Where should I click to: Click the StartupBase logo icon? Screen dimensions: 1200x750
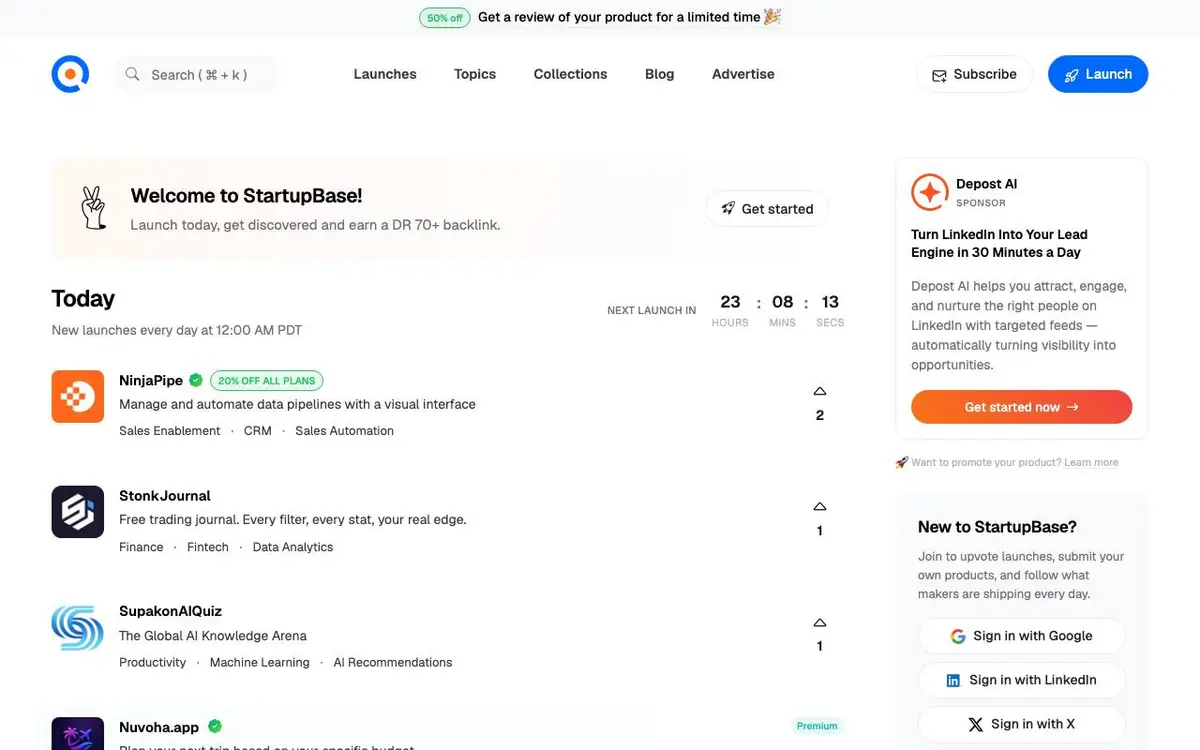[x=70, y=74]
